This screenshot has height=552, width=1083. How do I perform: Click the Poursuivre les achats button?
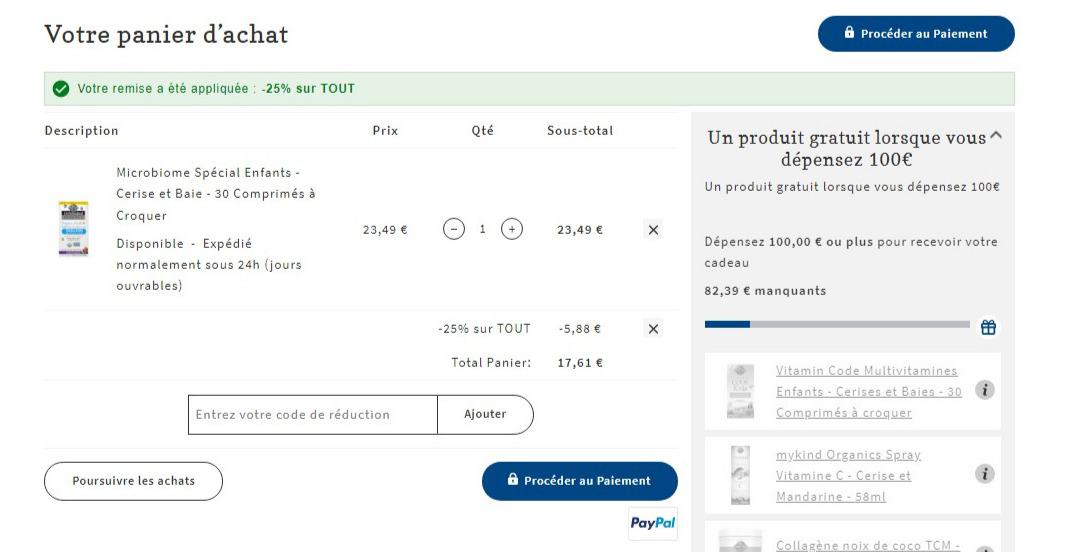[x=133, y=481]
